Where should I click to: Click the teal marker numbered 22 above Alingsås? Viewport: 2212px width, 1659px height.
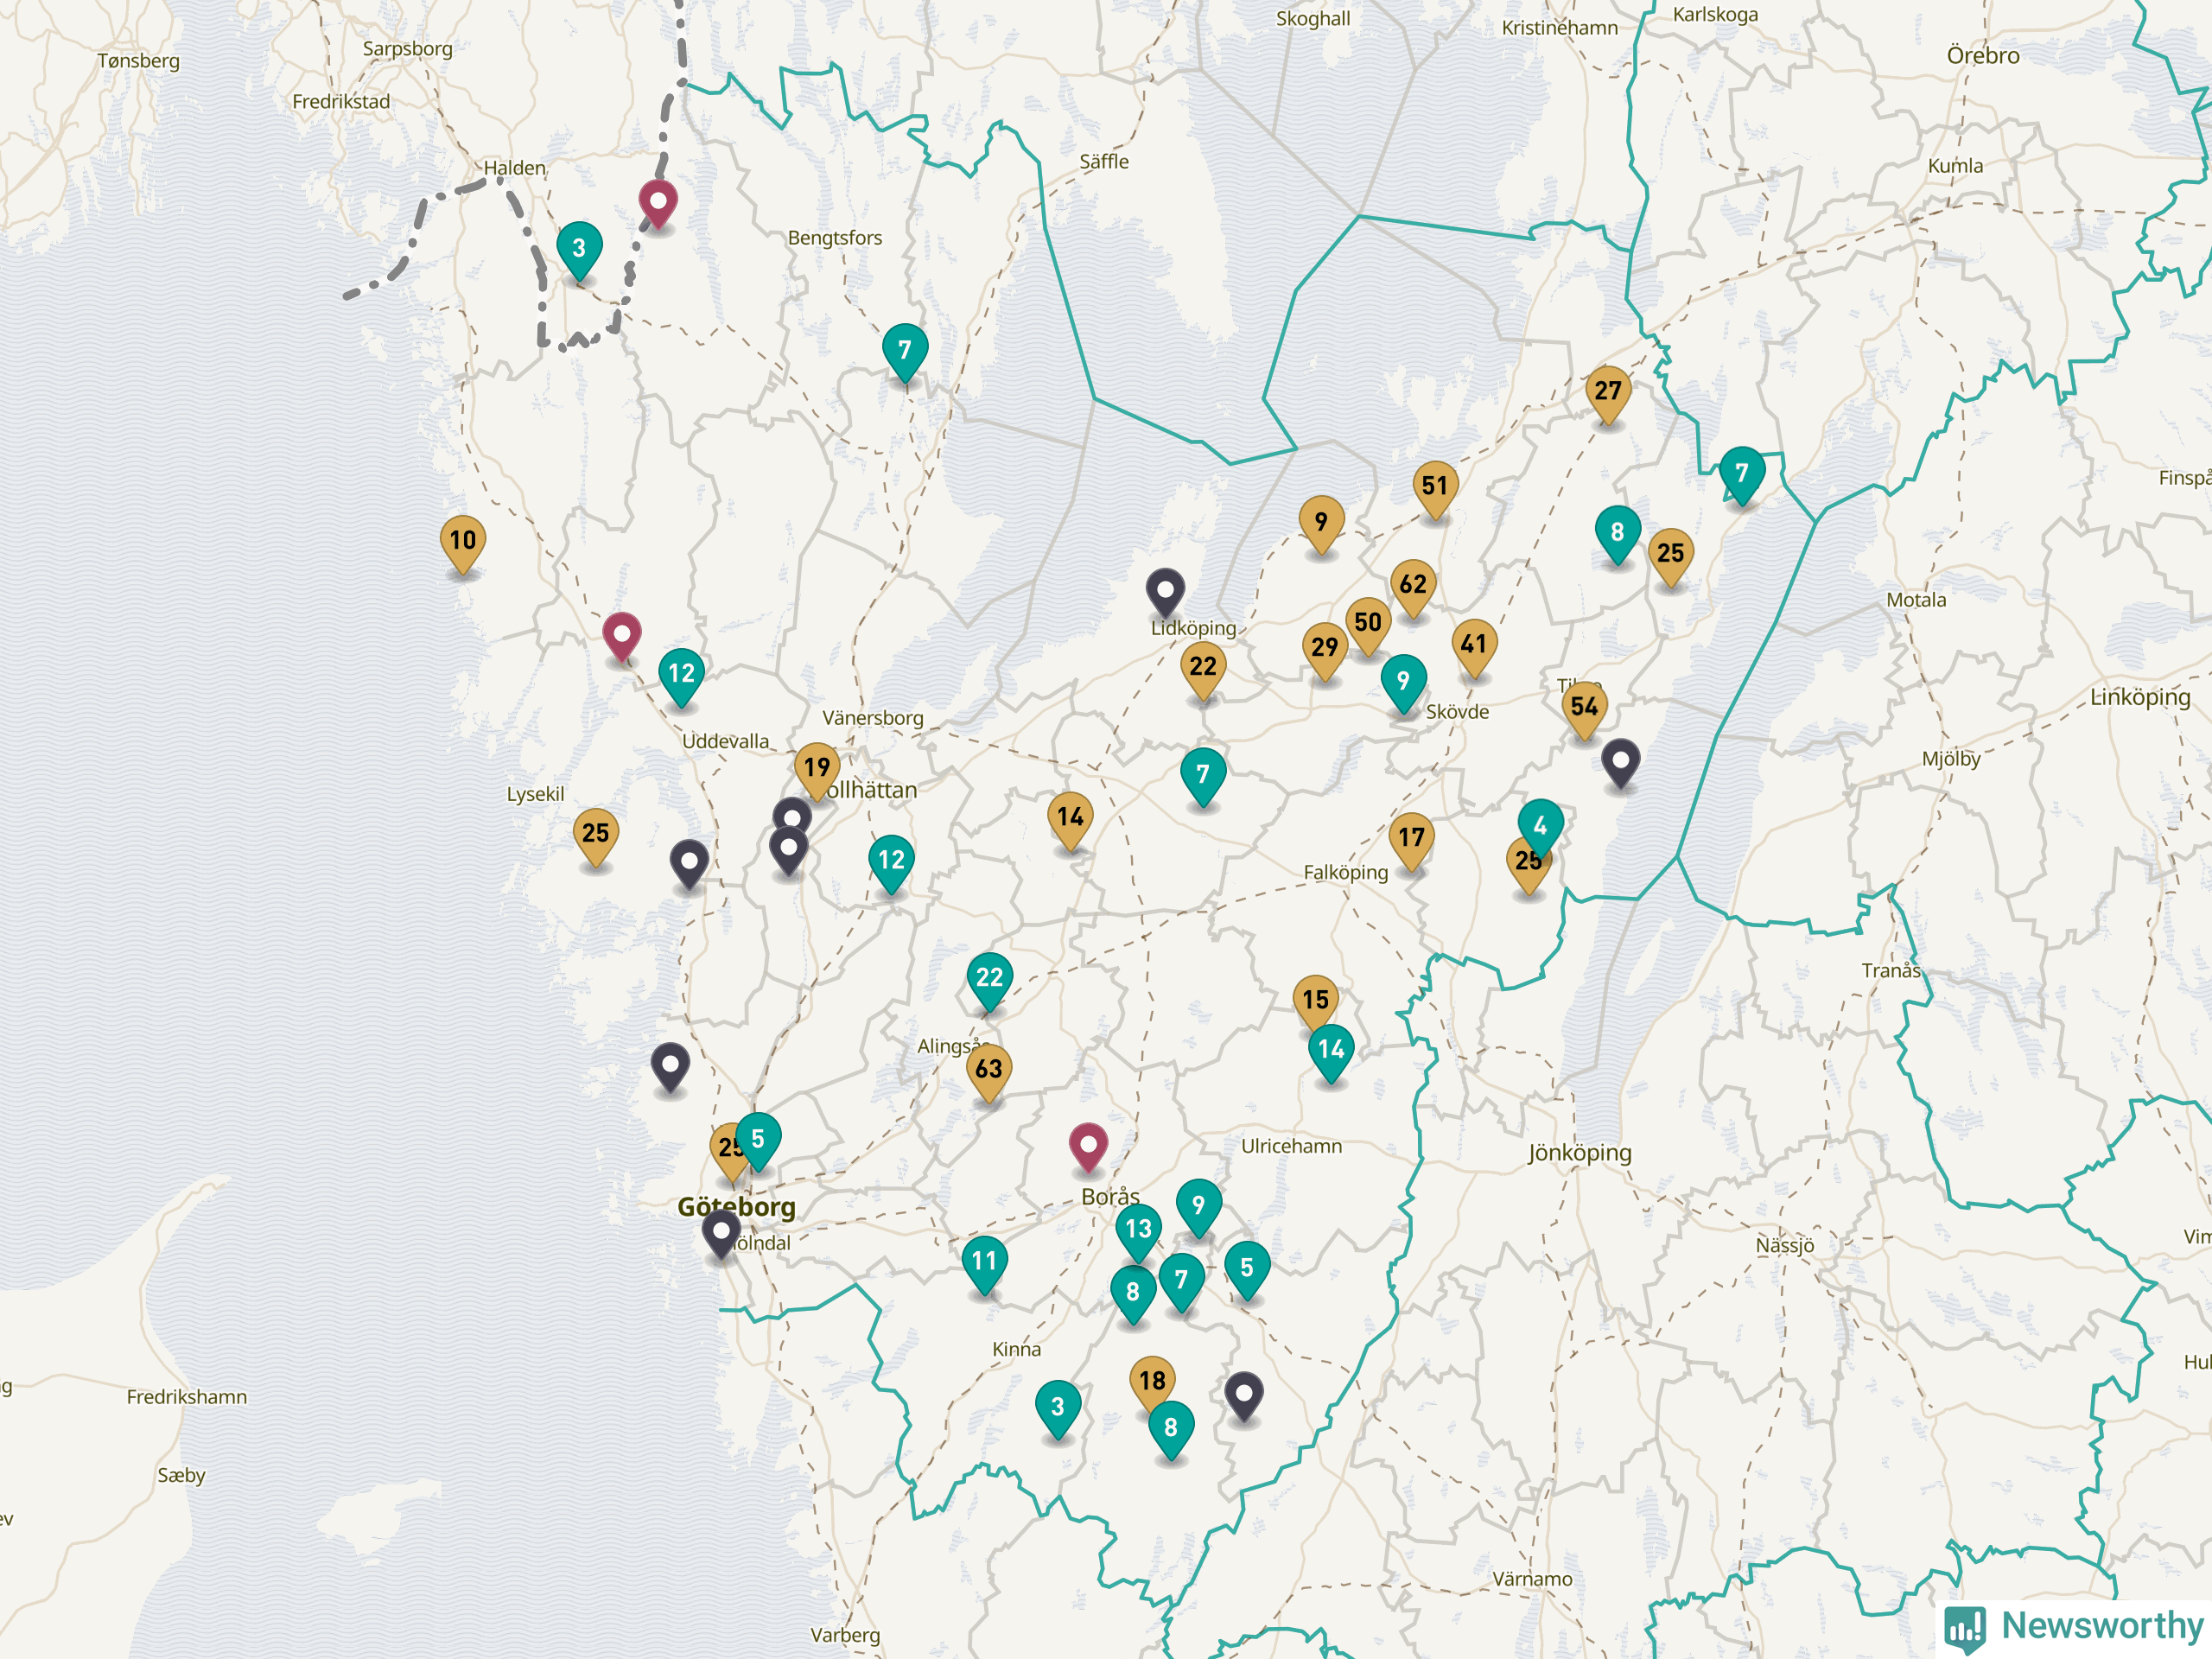[990, 980]
